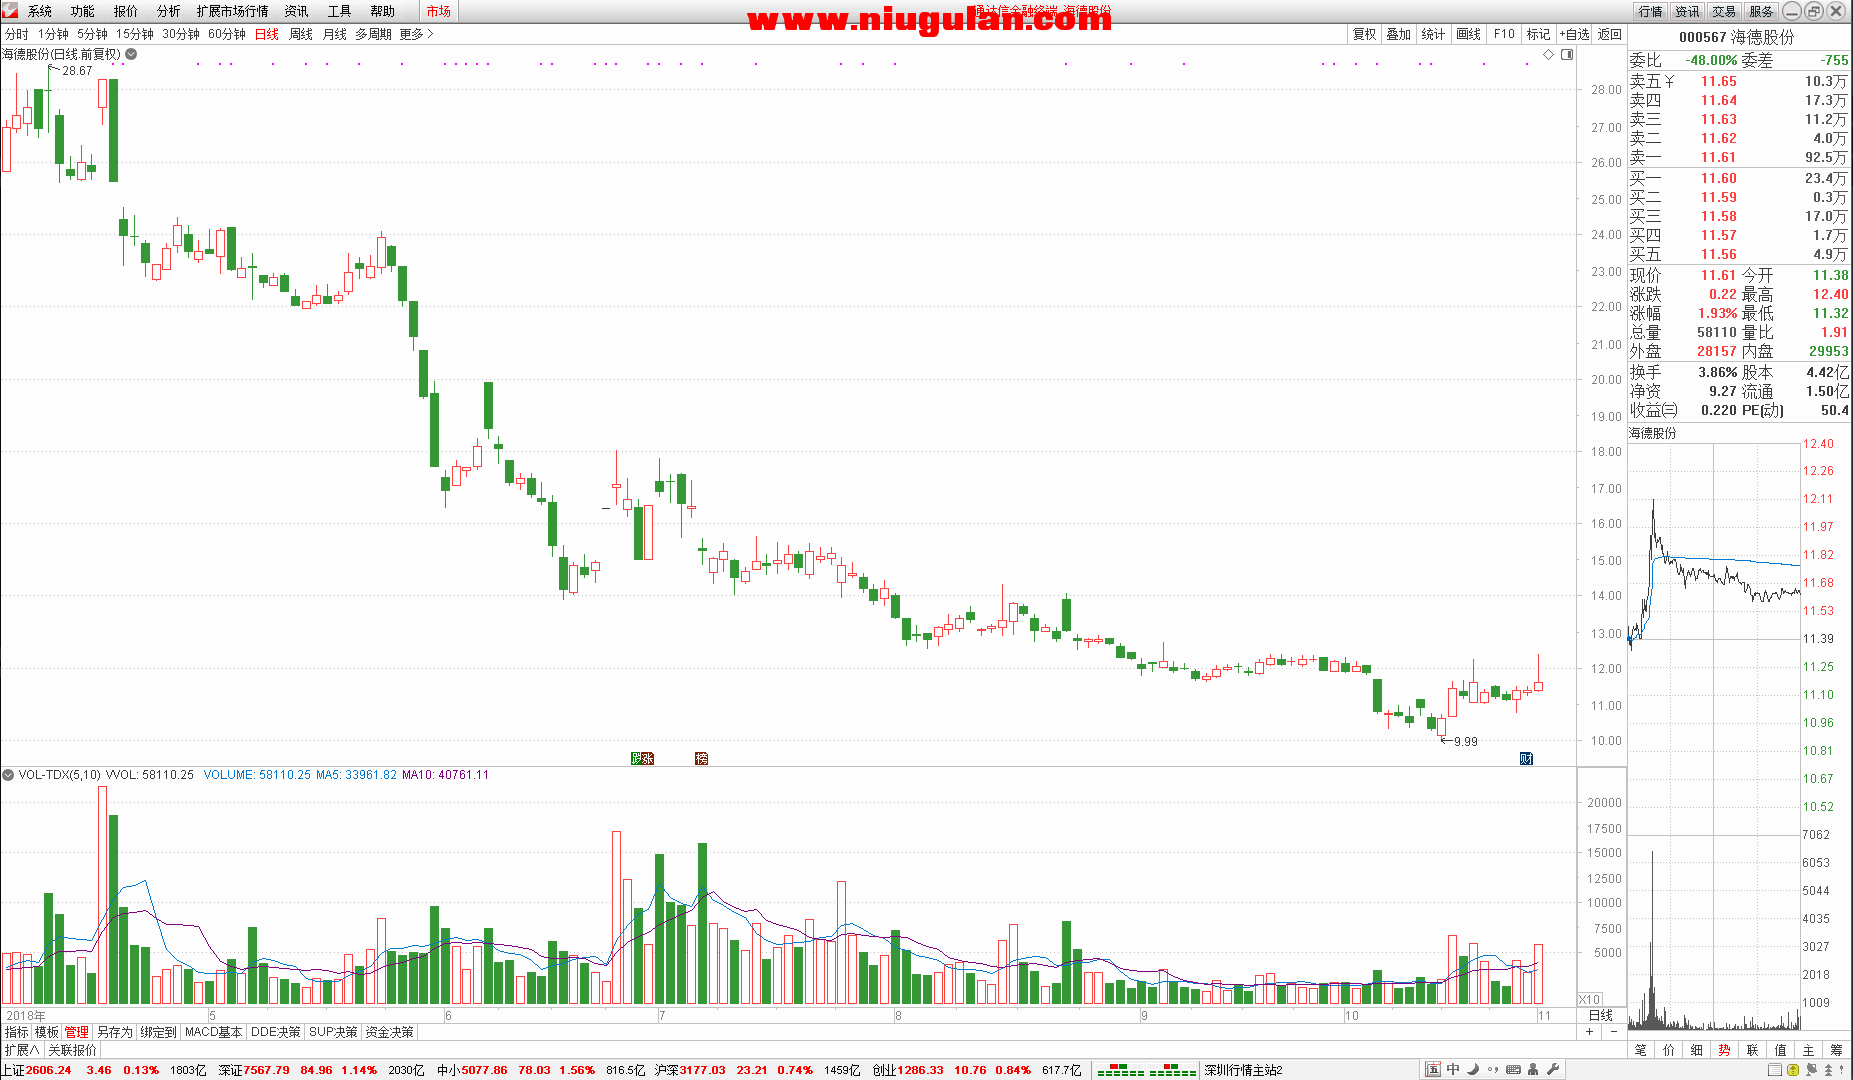Switch to the 市场 tab
The width and height of the screenshot is (1853, 1080).
tap(438, 11)
